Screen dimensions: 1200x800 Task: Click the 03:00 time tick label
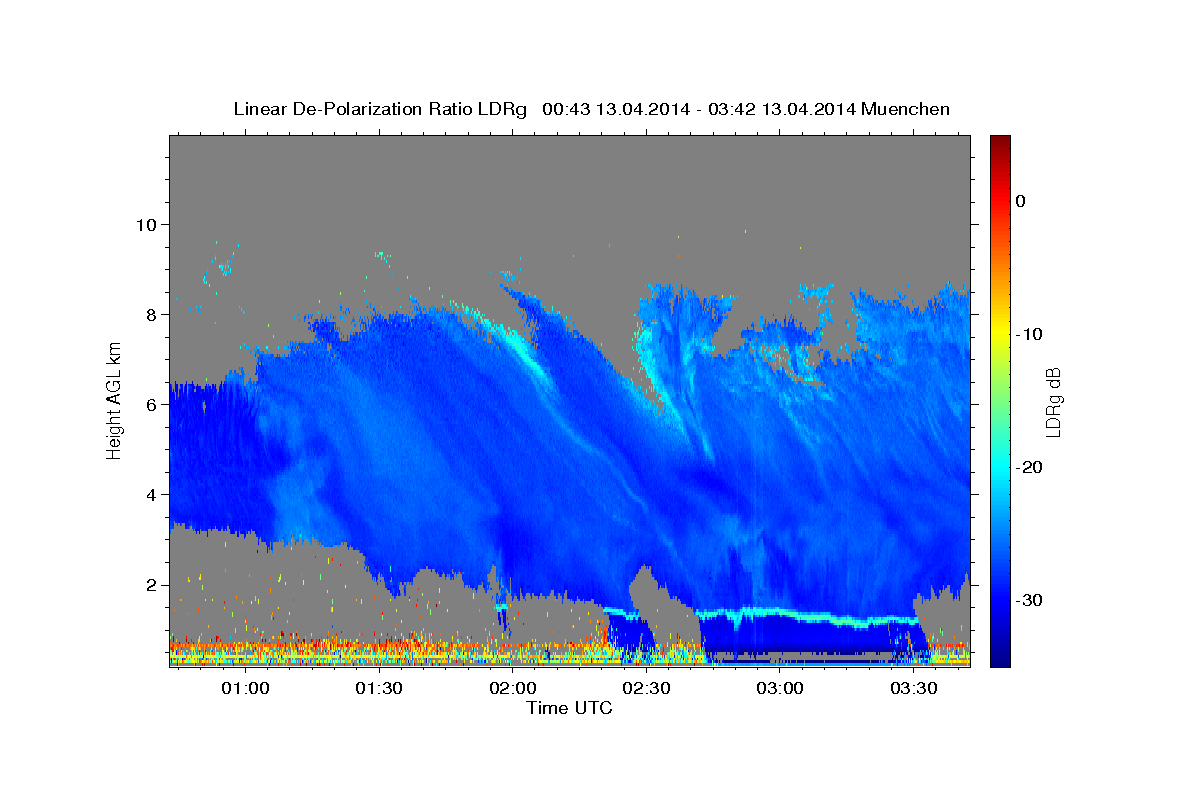780,689
